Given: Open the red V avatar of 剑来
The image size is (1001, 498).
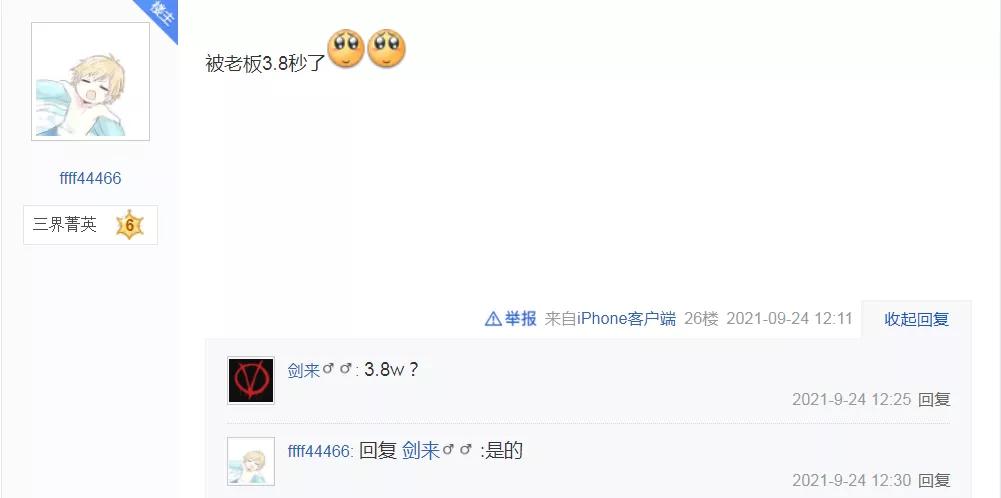Looking at the screenshot, I should tap(251, 381).
